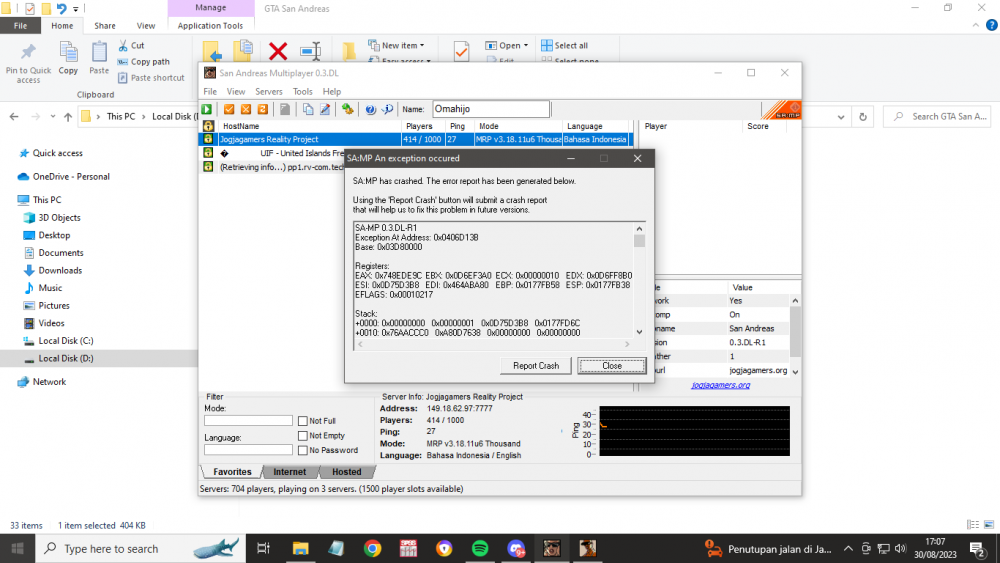The height and width of the screenshot is (563, 1000).
Task: Click the Report Crash button
Action: point(536,366)
